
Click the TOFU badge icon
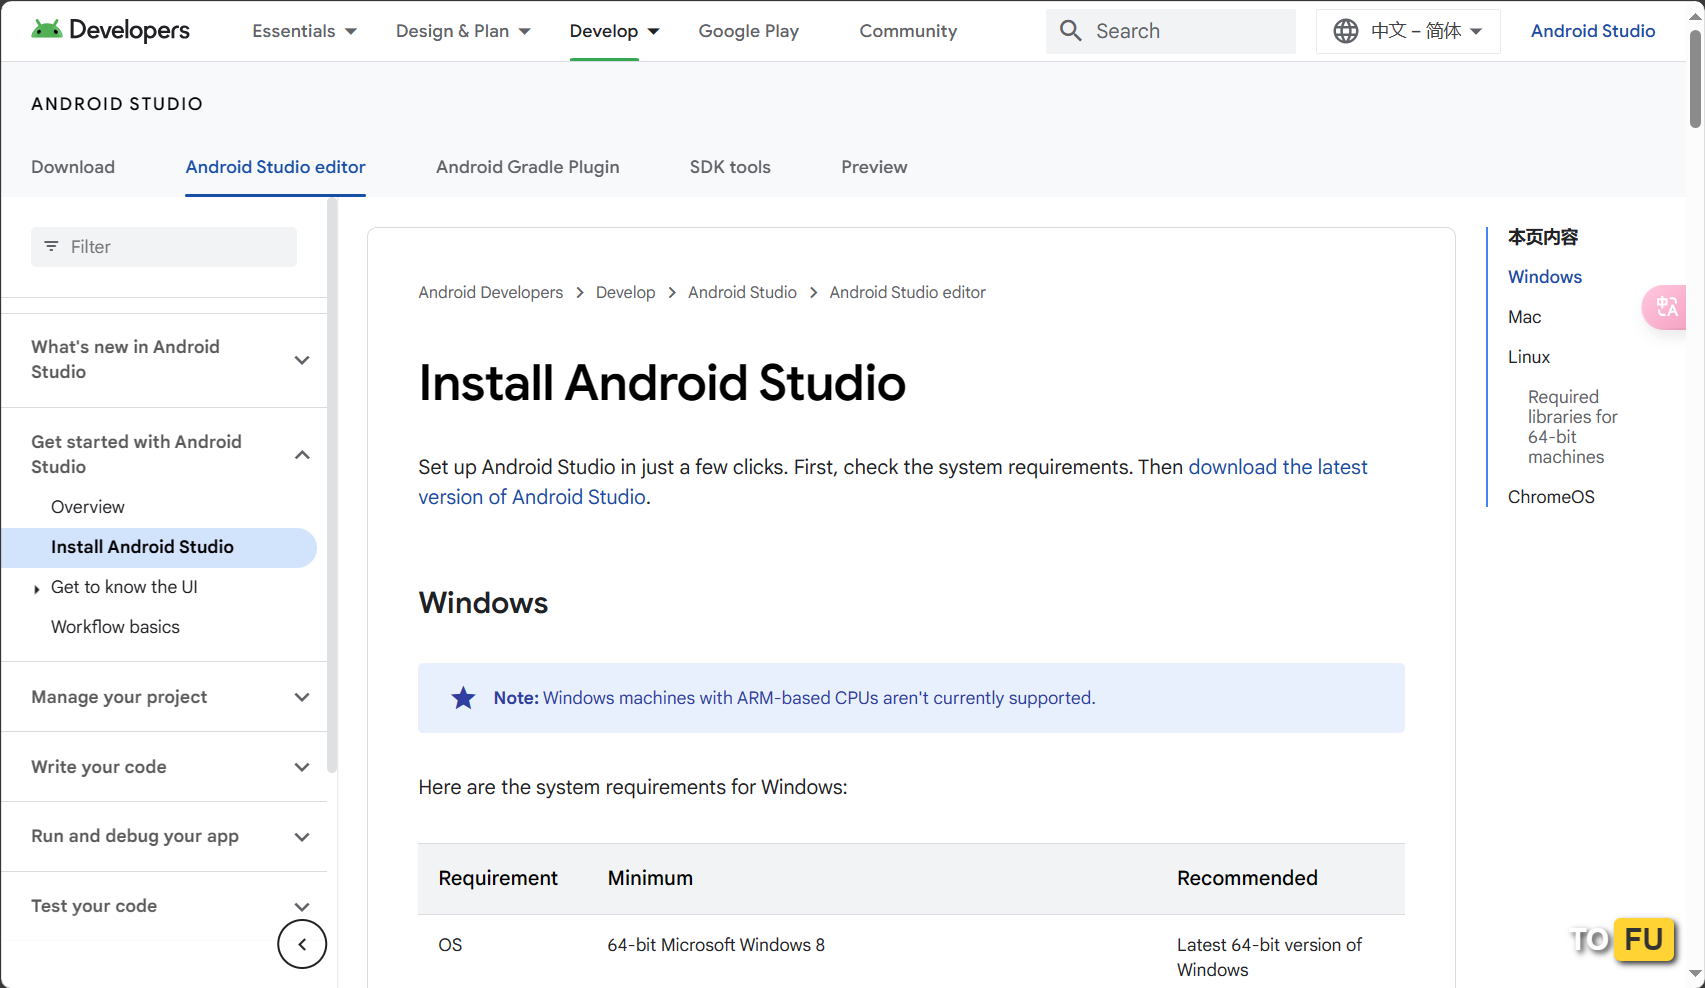click(x=1622, y=940)
